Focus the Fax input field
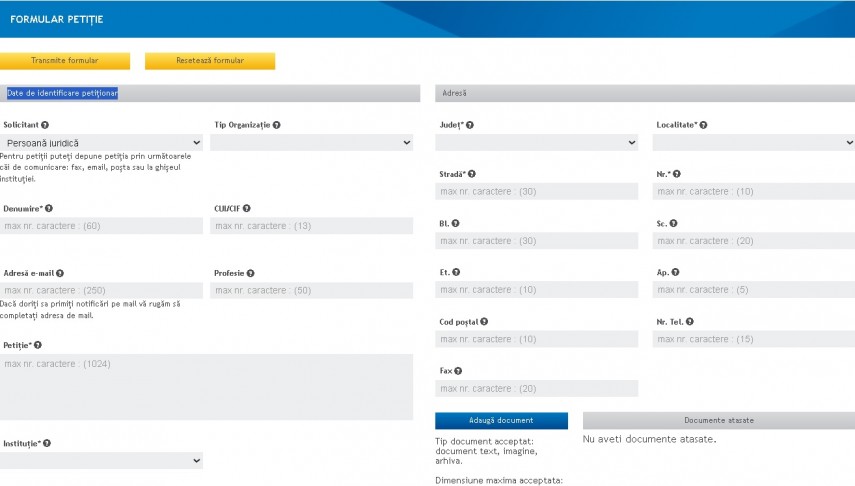Viewport: 855px width, 486px height. pos(537,388)
